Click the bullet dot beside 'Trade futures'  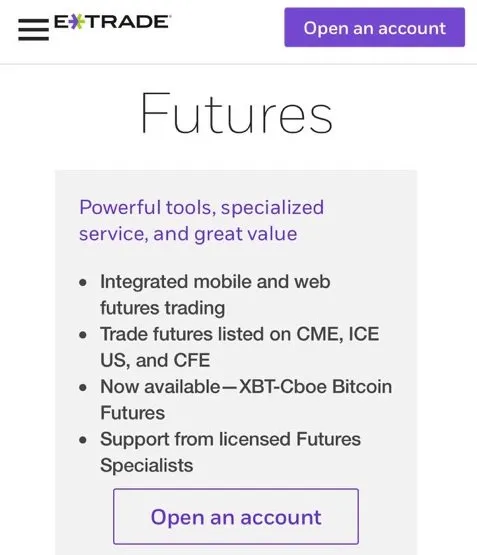[83, 335]
